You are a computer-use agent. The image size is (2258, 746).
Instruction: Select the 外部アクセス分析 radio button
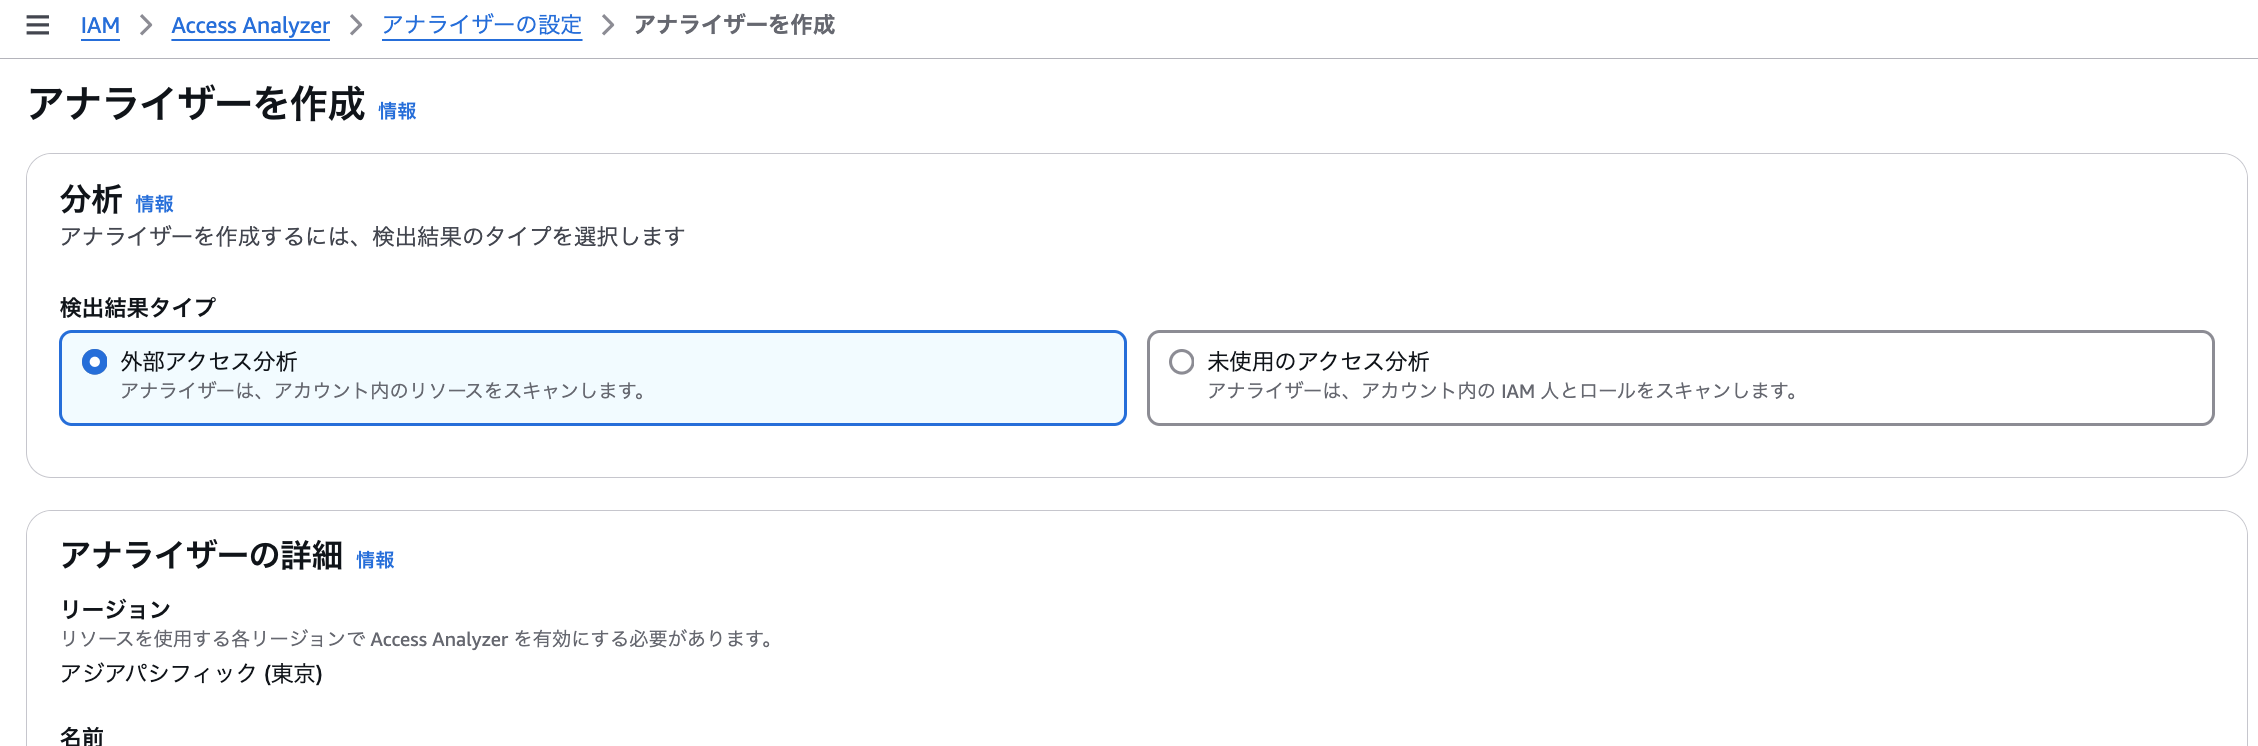point(95,361)
